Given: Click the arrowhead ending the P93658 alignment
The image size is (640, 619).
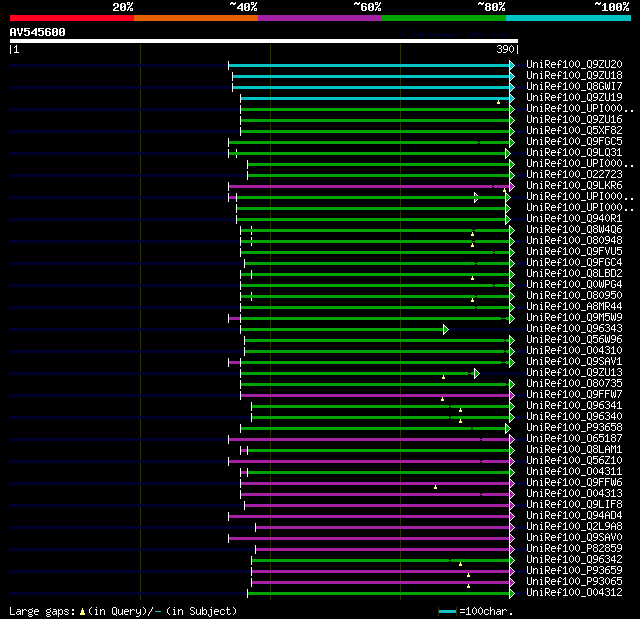Looking at the screenshot, I should 508,428.
